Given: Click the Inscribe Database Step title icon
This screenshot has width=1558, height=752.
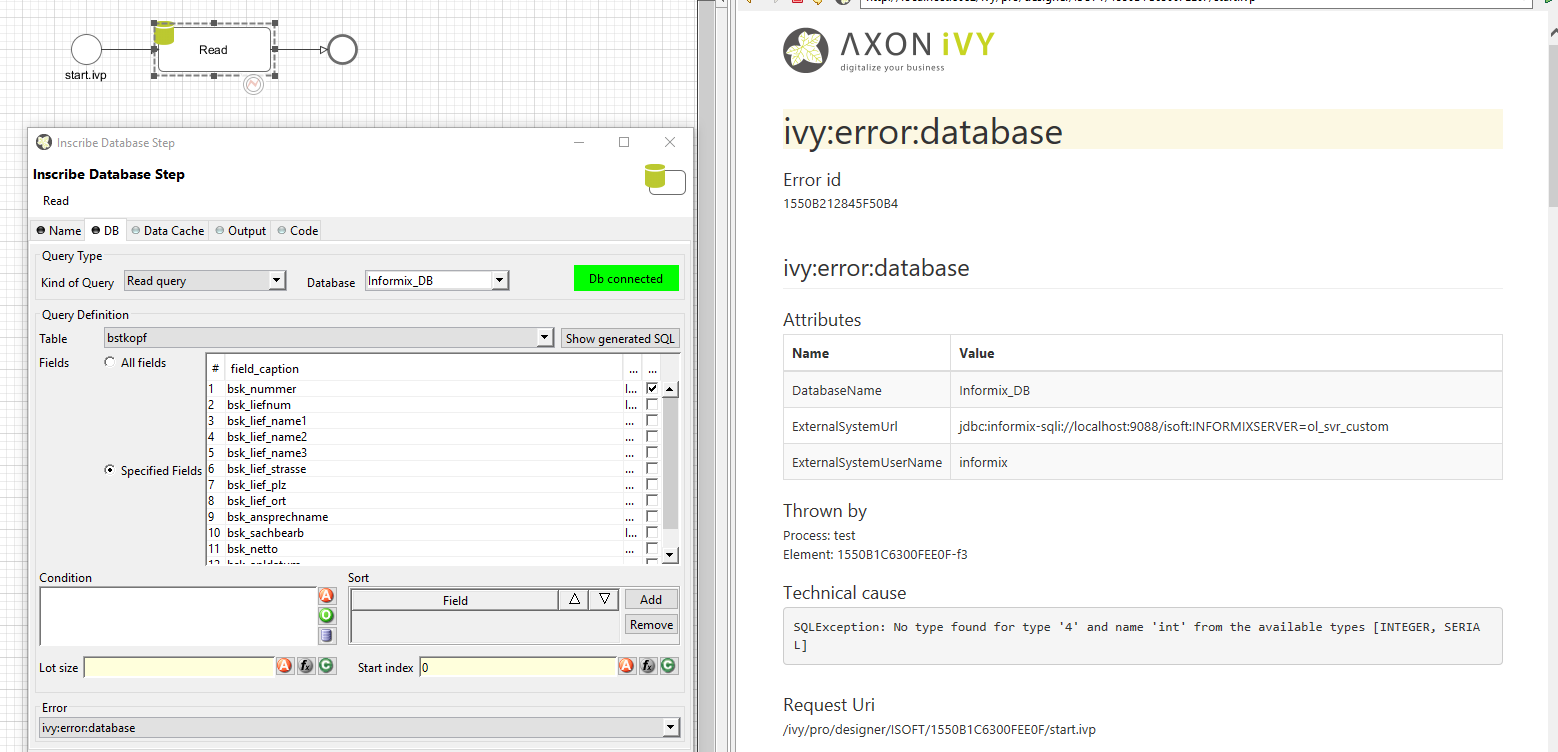Looking at the screenshot, I should coord(44,142).
